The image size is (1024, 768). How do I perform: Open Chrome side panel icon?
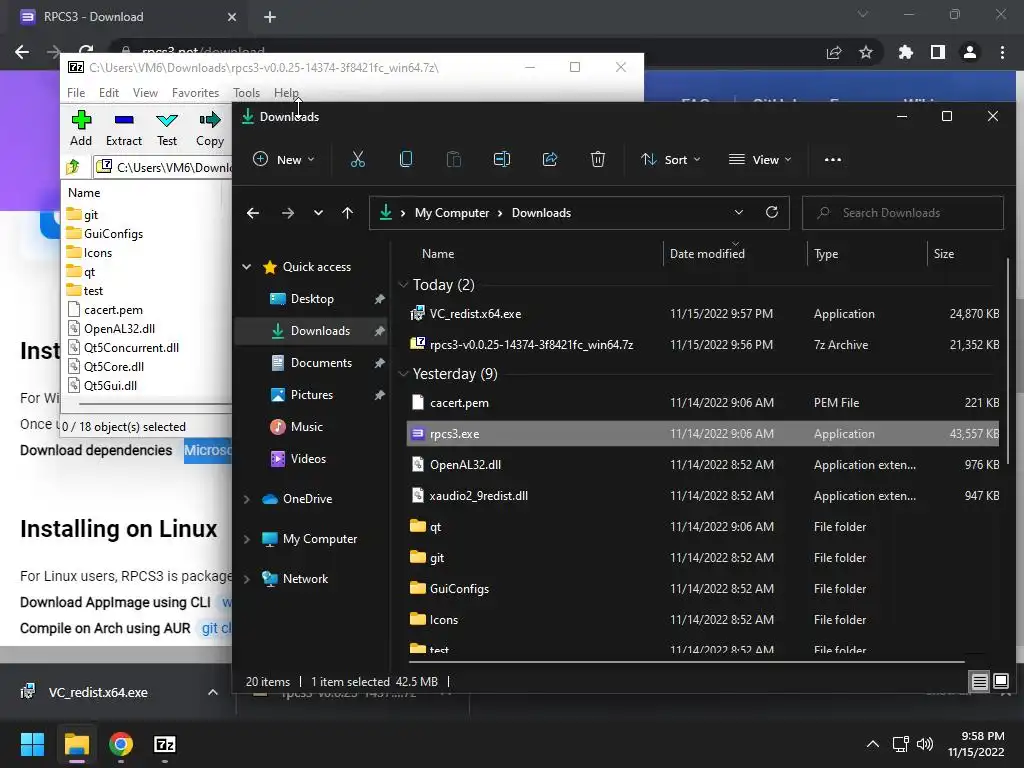938,52
